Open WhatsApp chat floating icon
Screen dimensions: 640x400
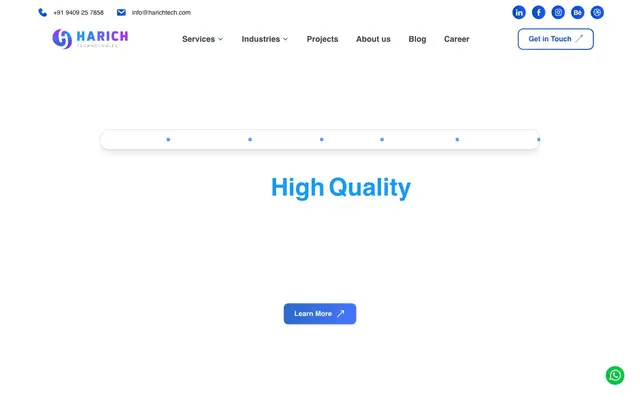[615, 375]
